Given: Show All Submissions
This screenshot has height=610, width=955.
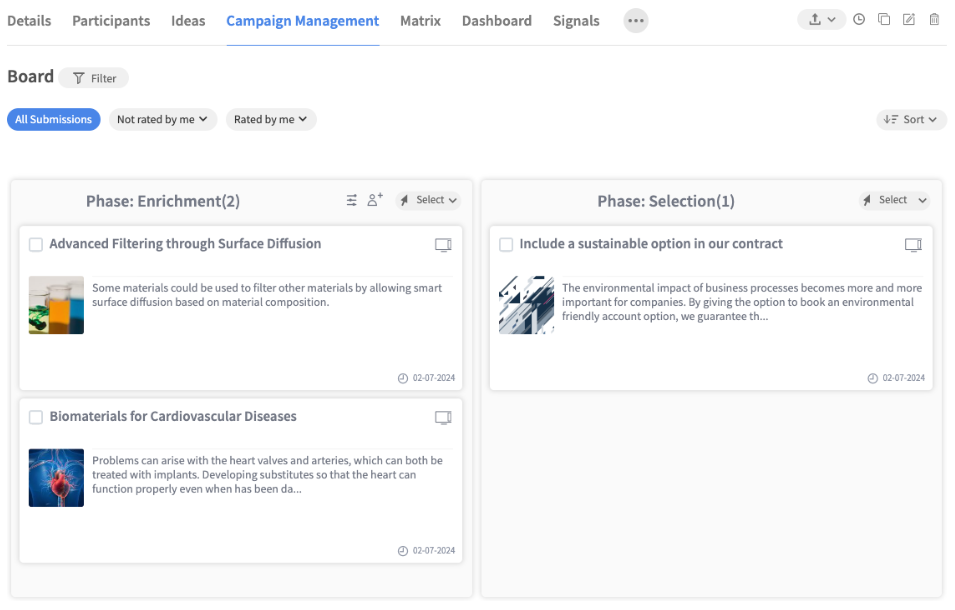Looking at the screenshot, I should [54, 120].
